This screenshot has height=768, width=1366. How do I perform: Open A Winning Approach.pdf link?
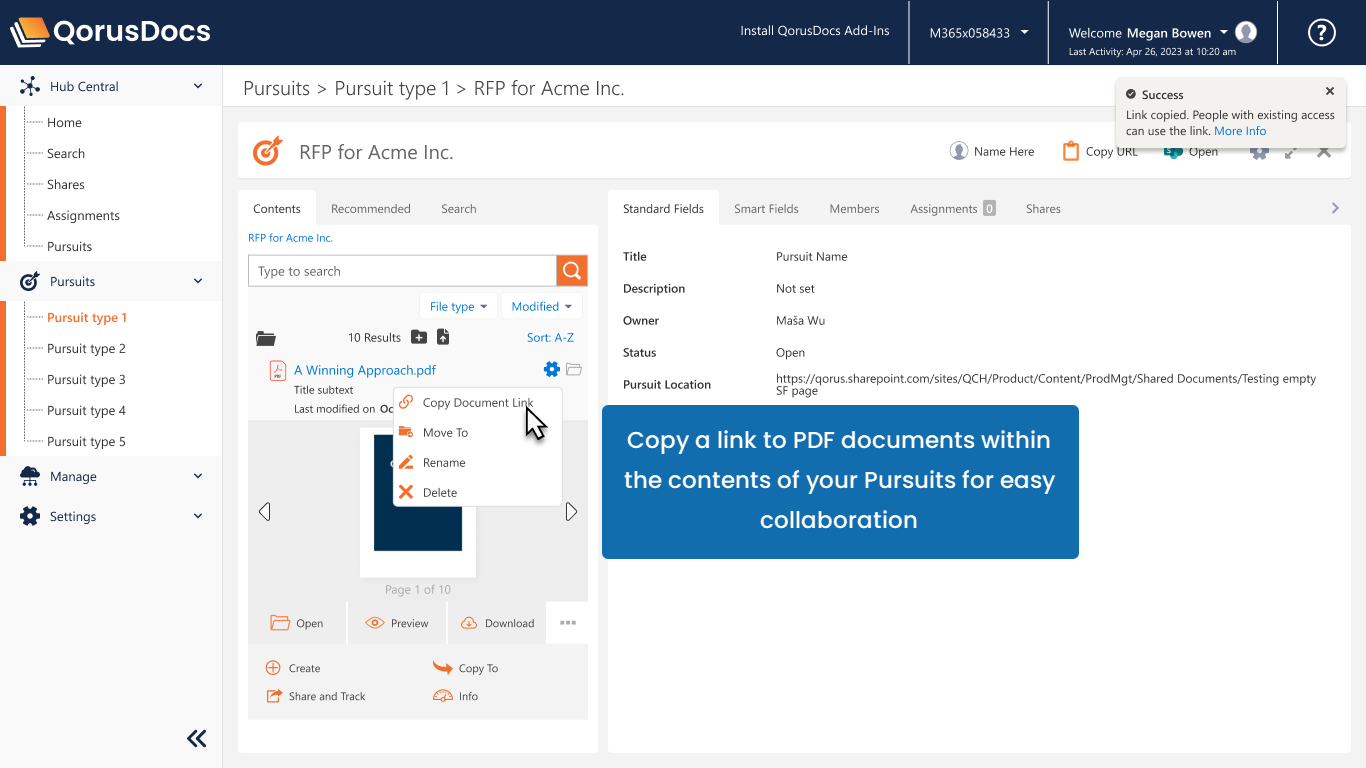tap(365, 370)
